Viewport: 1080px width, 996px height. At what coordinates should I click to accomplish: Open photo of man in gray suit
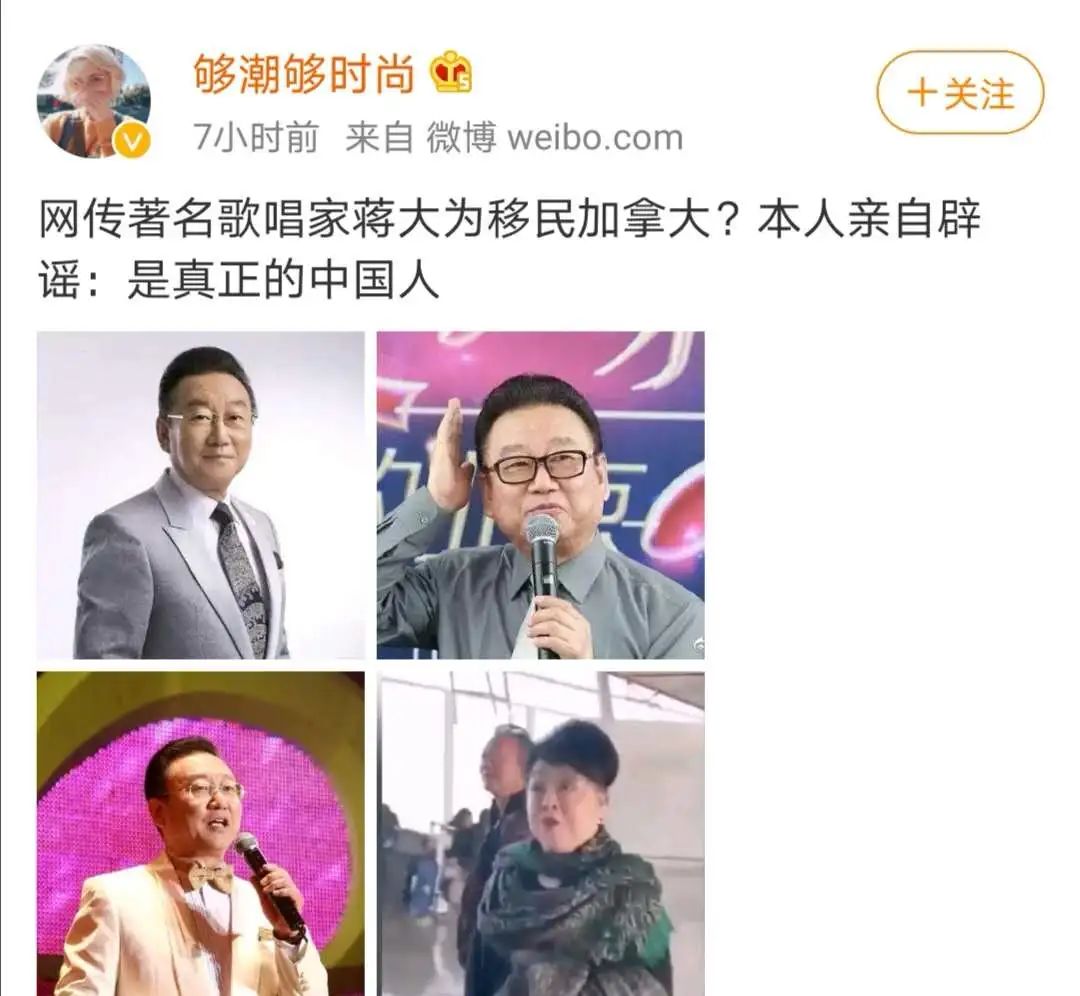[200, 495]
